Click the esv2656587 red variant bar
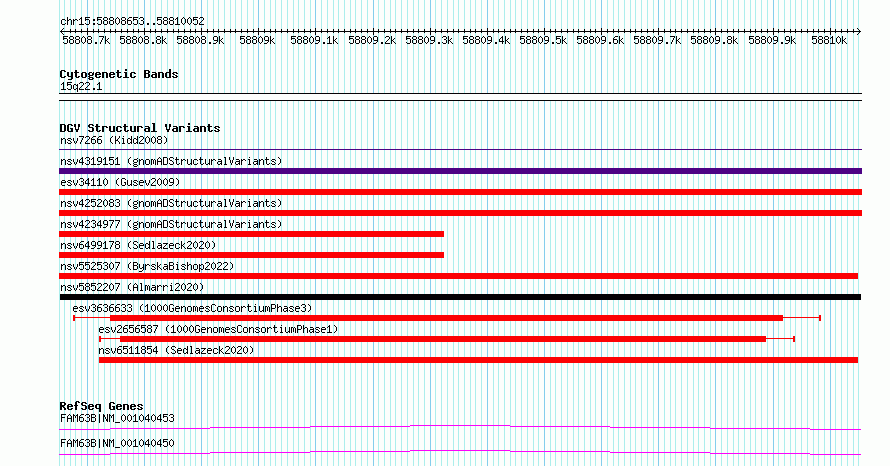 (x=447, y=339)
